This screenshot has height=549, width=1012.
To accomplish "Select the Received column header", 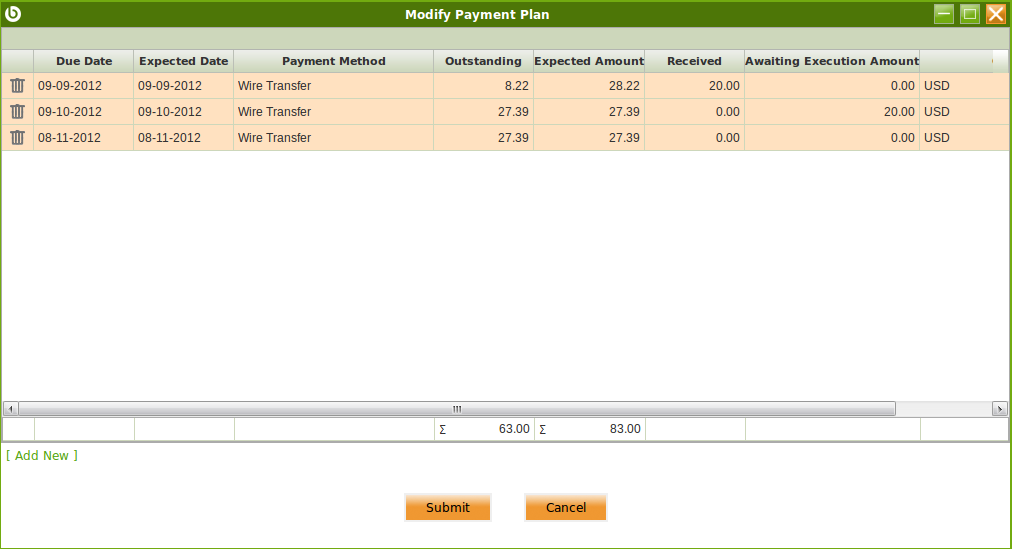I will (x=694, y=61).
